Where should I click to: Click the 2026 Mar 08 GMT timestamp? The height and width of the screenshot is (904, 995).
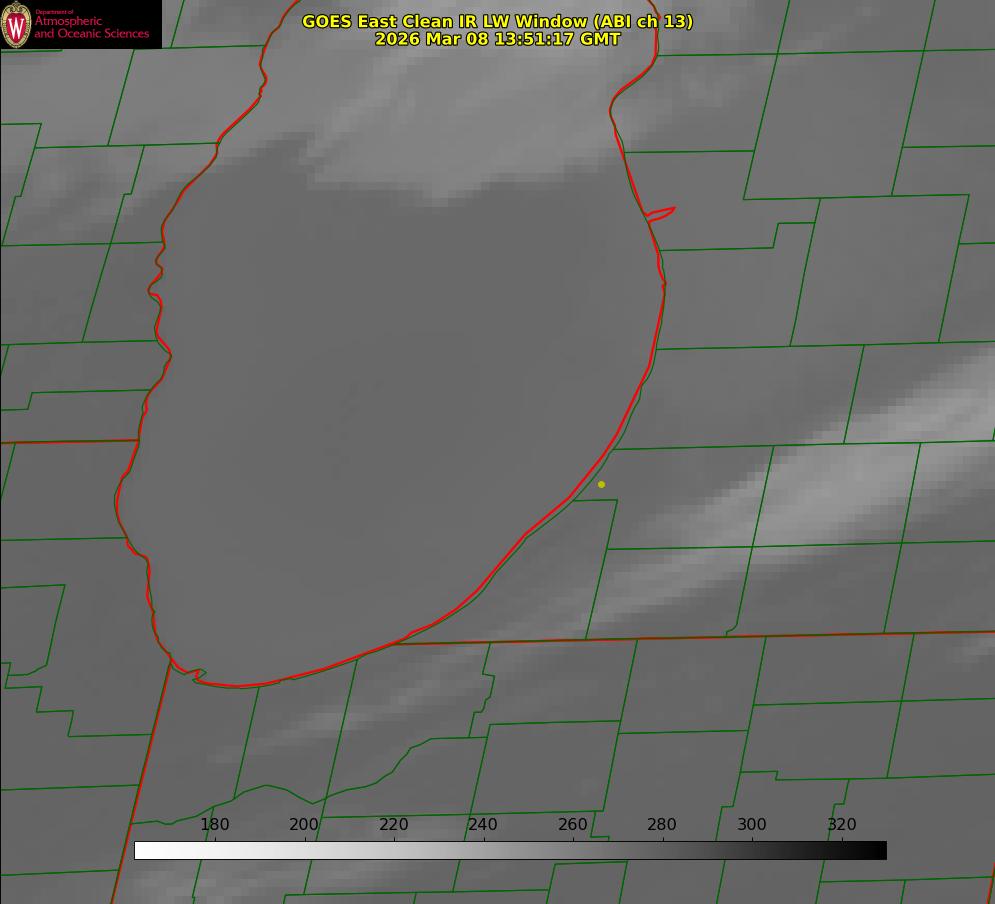497,39
